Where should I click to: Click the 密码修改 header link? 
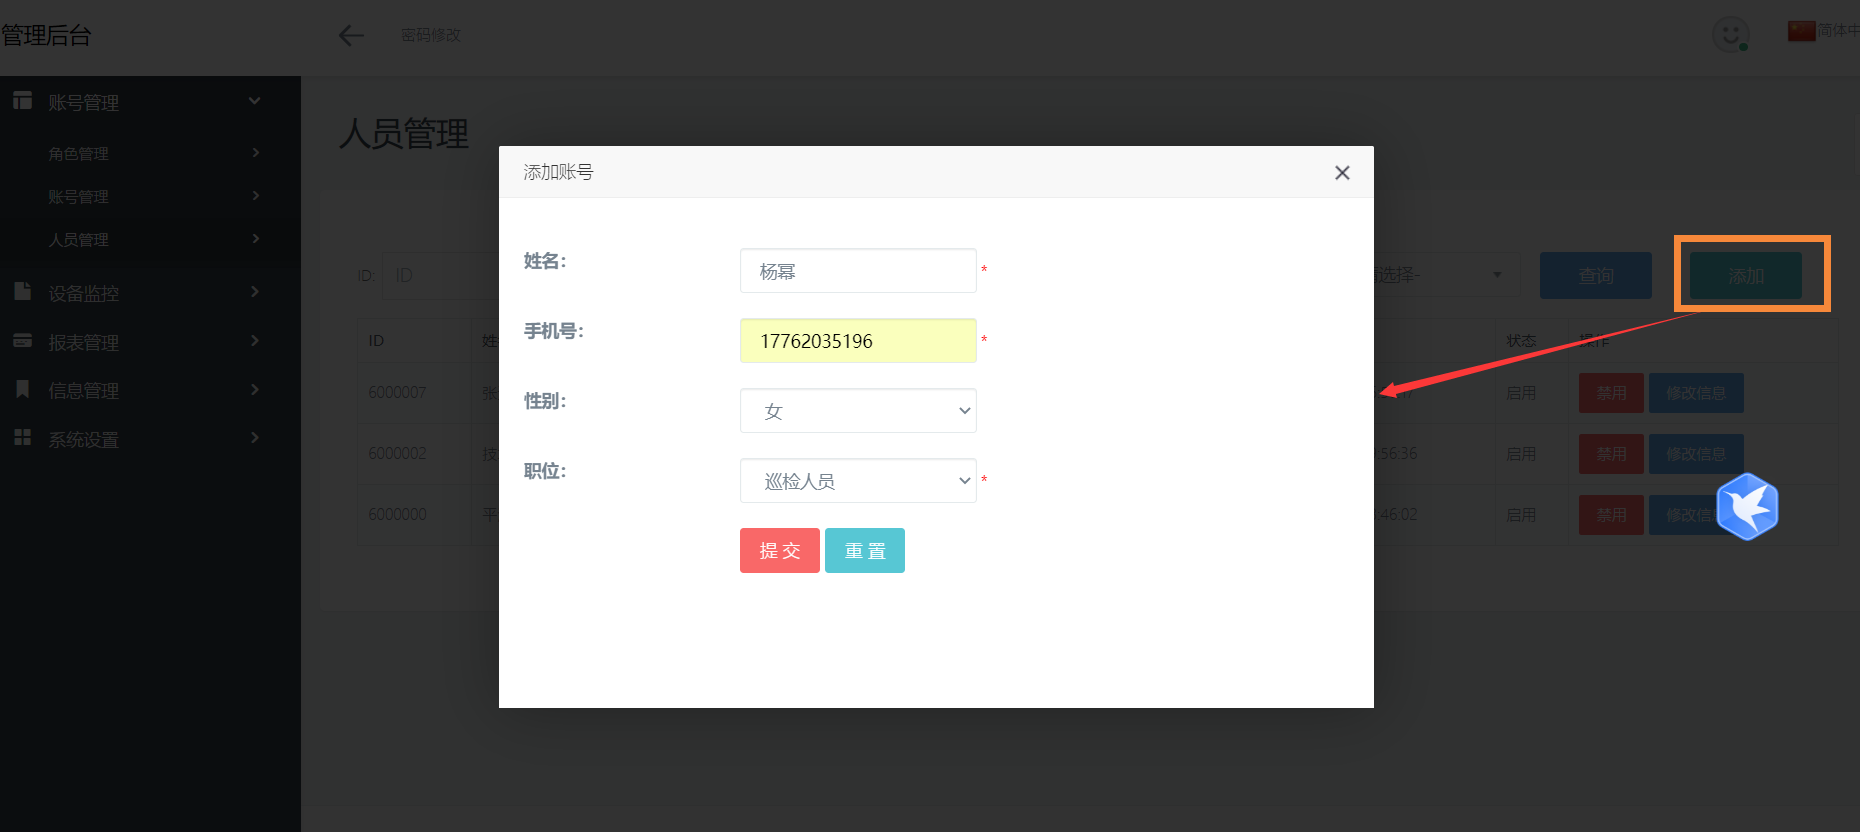(431, 35)
